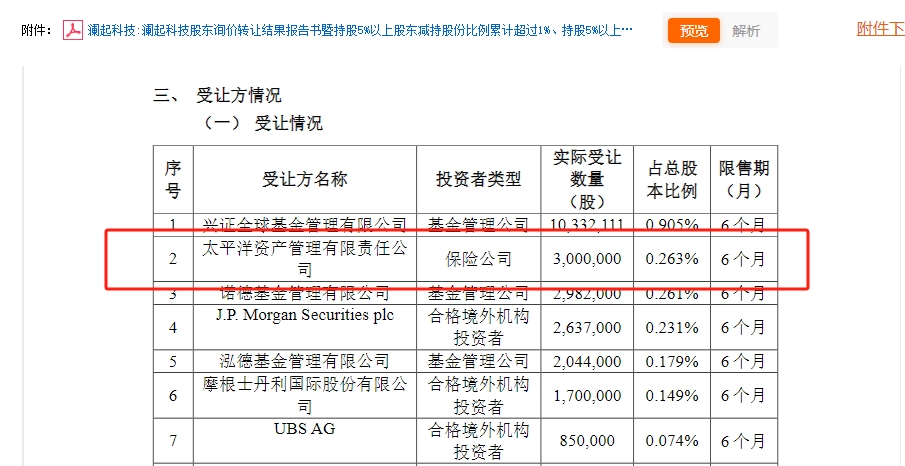This screenshot has height=466, width=905.
Task: Select 太平洋资产管理有限责任公司 cell
Action: 305,259
